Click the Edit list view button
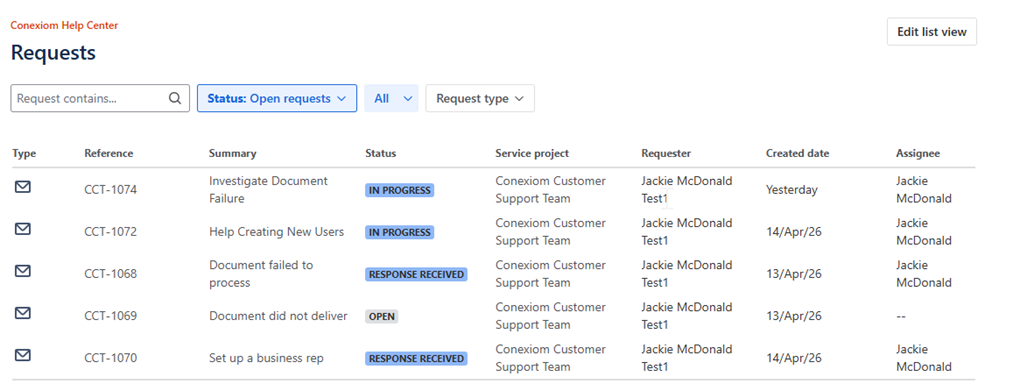The height and width of the screenshot is (391, 1013). (x=932, y=32)
